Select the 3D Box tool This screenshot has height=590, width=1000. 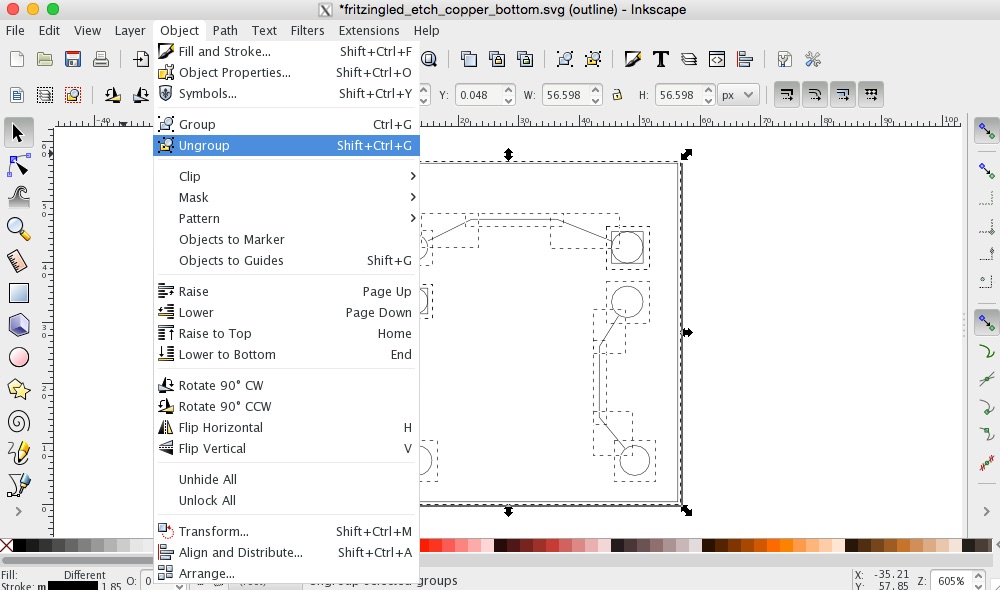point(18,325)
